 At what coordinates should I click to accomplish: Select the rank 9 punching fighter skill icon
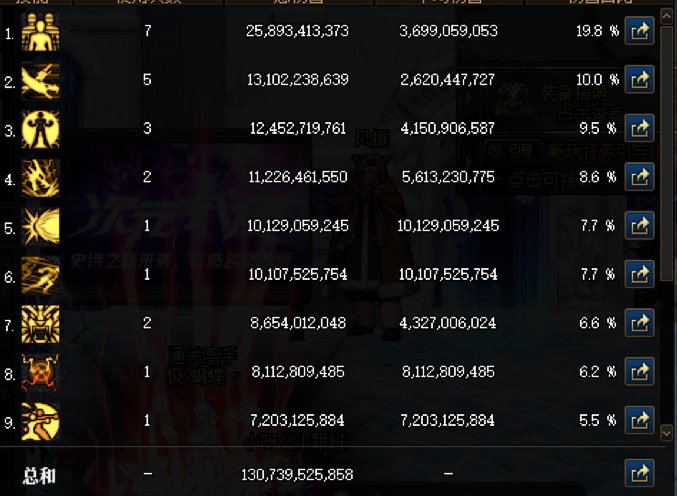[41, 422]
